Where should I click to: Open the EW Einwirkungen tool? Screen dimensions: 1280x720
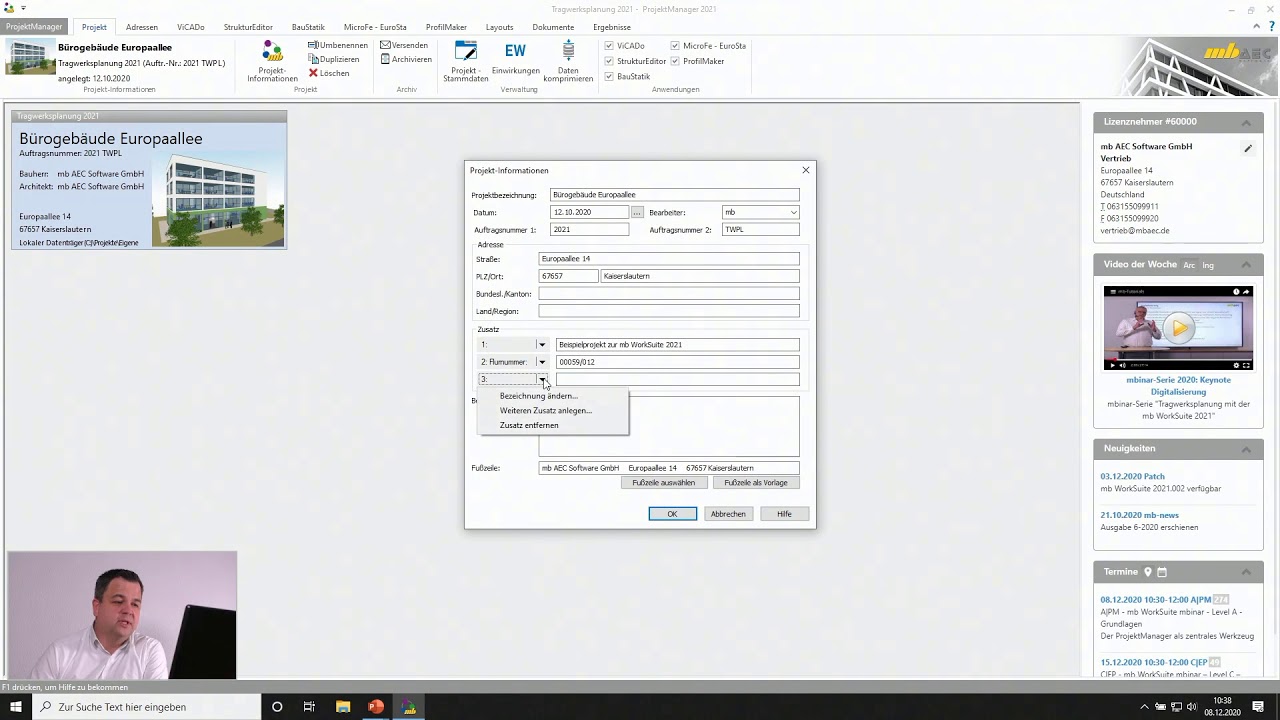pos(515,58)
